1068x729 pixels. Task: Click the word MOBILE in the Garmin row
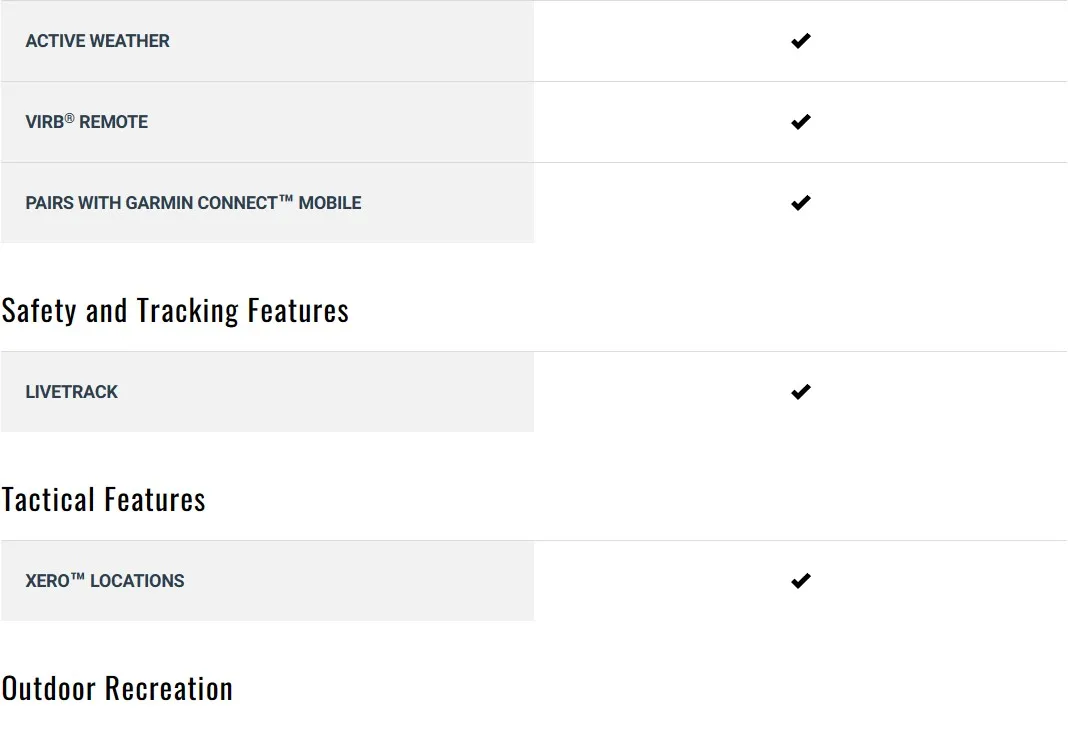330,203
